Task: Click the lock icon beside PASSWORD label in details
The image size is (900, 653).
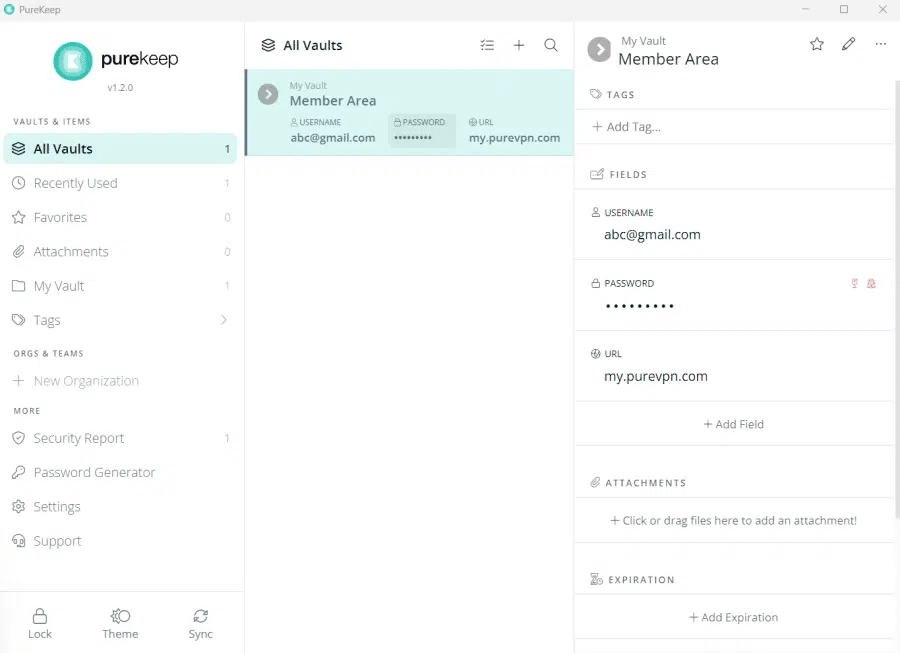Action: (596, 283)
